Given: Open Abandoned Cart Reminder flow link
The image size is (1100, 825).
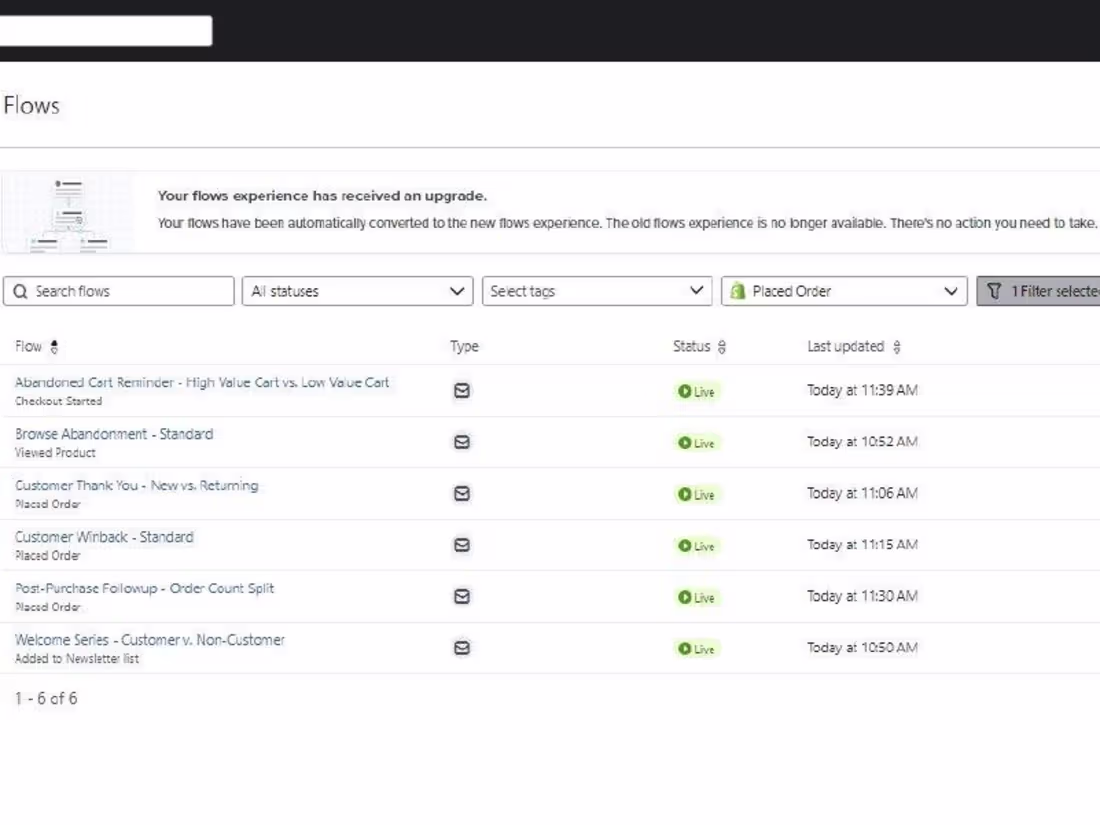Looking at the screenshot, I should click(202, 383).
